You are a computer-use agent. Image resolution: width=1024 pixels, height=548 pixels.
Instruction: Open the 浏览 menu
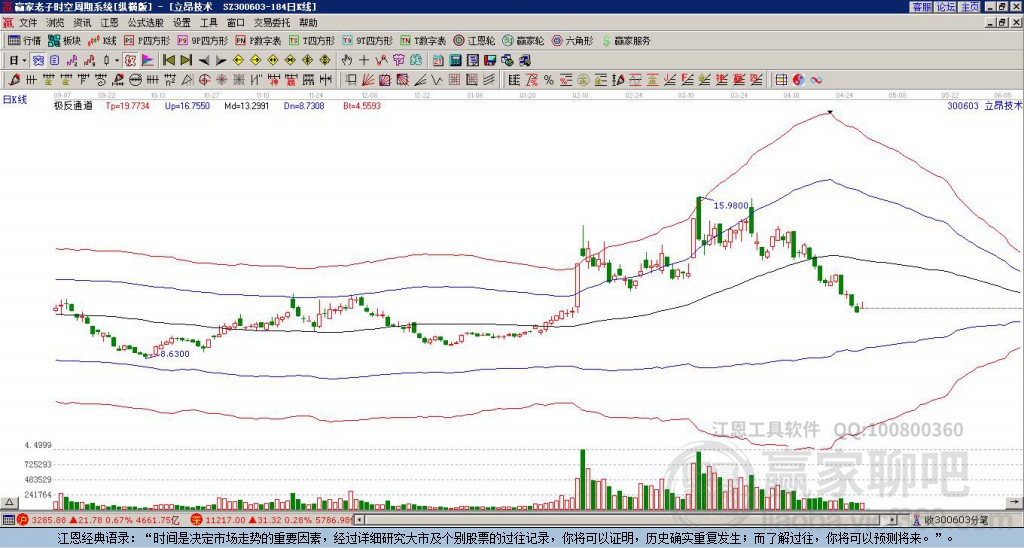click(x=55, y=23)
